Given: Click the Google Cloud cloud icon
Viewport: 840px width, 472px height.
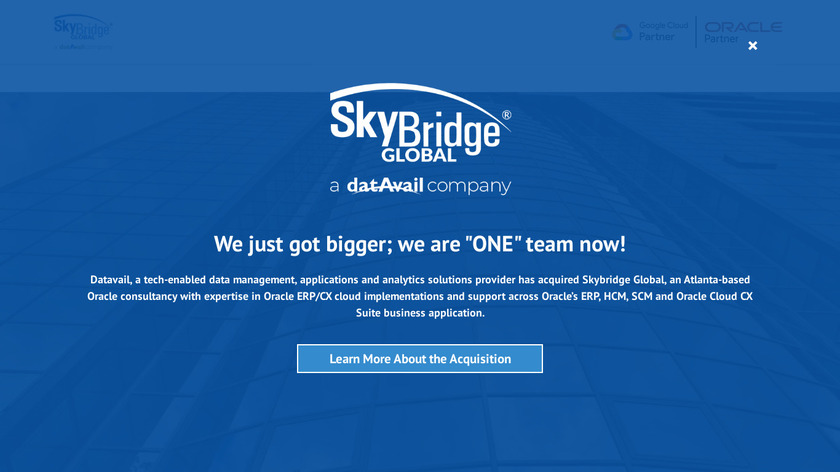Looking at the screenshot, I should coord(622,33).
